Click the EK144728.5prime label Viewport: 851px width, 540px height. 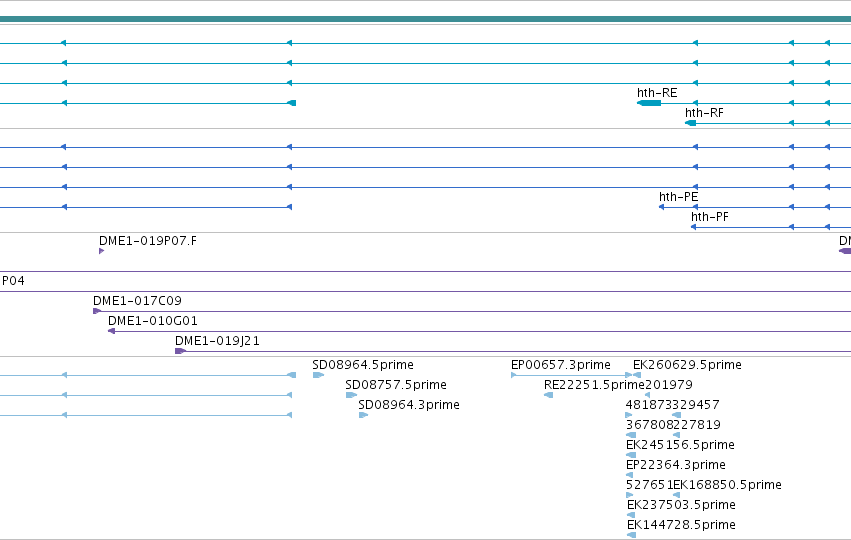(x=681, y=525)
